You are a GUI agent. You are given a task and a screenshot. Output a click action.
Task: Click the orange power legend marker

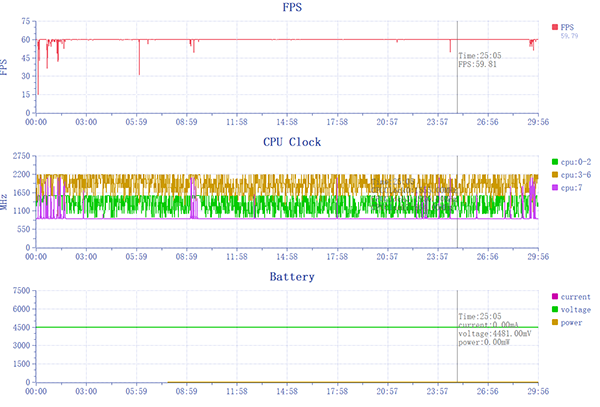[554, 323]
